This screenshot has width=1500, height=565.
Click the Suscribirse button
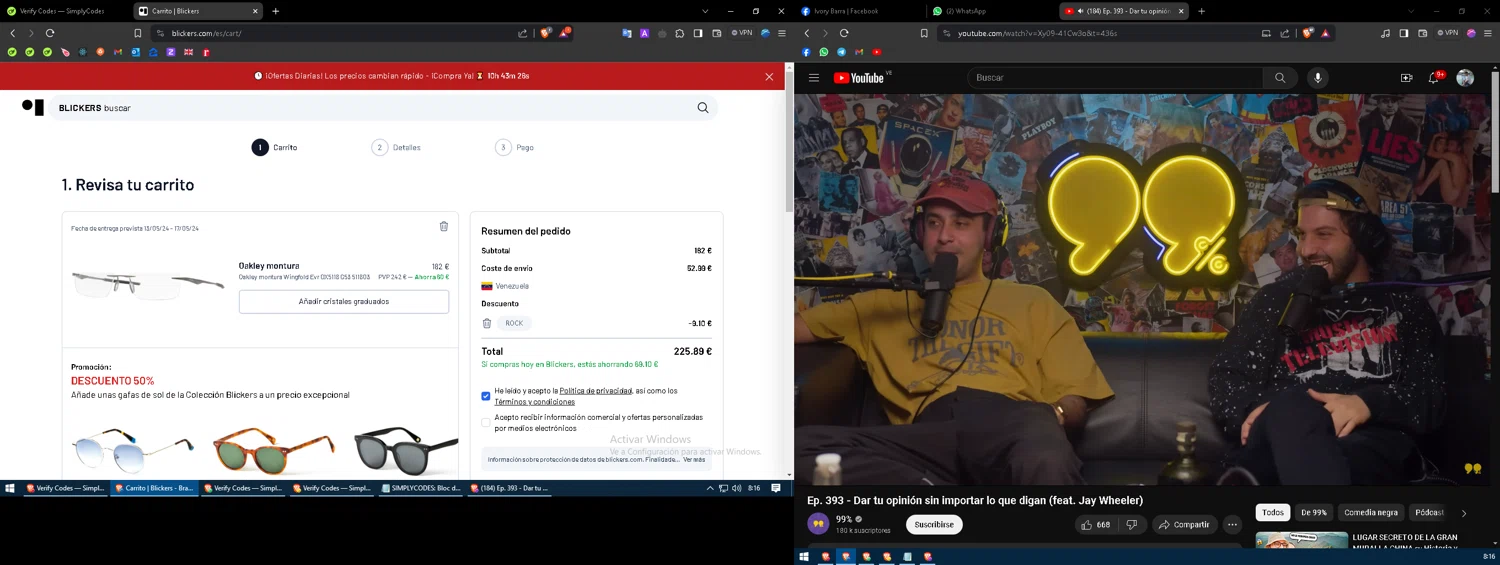934,524
